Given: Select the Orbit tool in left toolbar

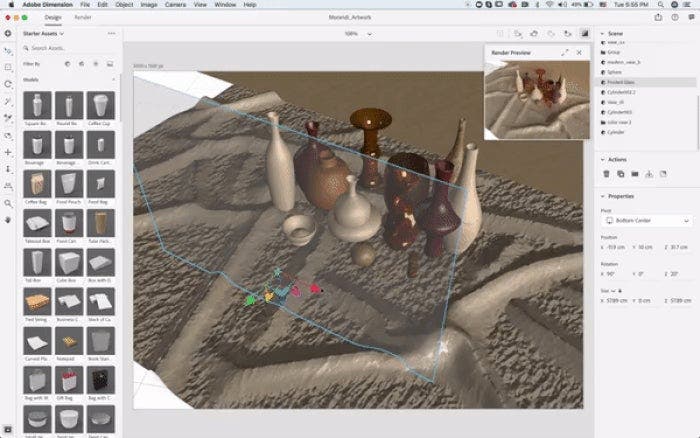Looking at the screenshot, I should 8,84.
